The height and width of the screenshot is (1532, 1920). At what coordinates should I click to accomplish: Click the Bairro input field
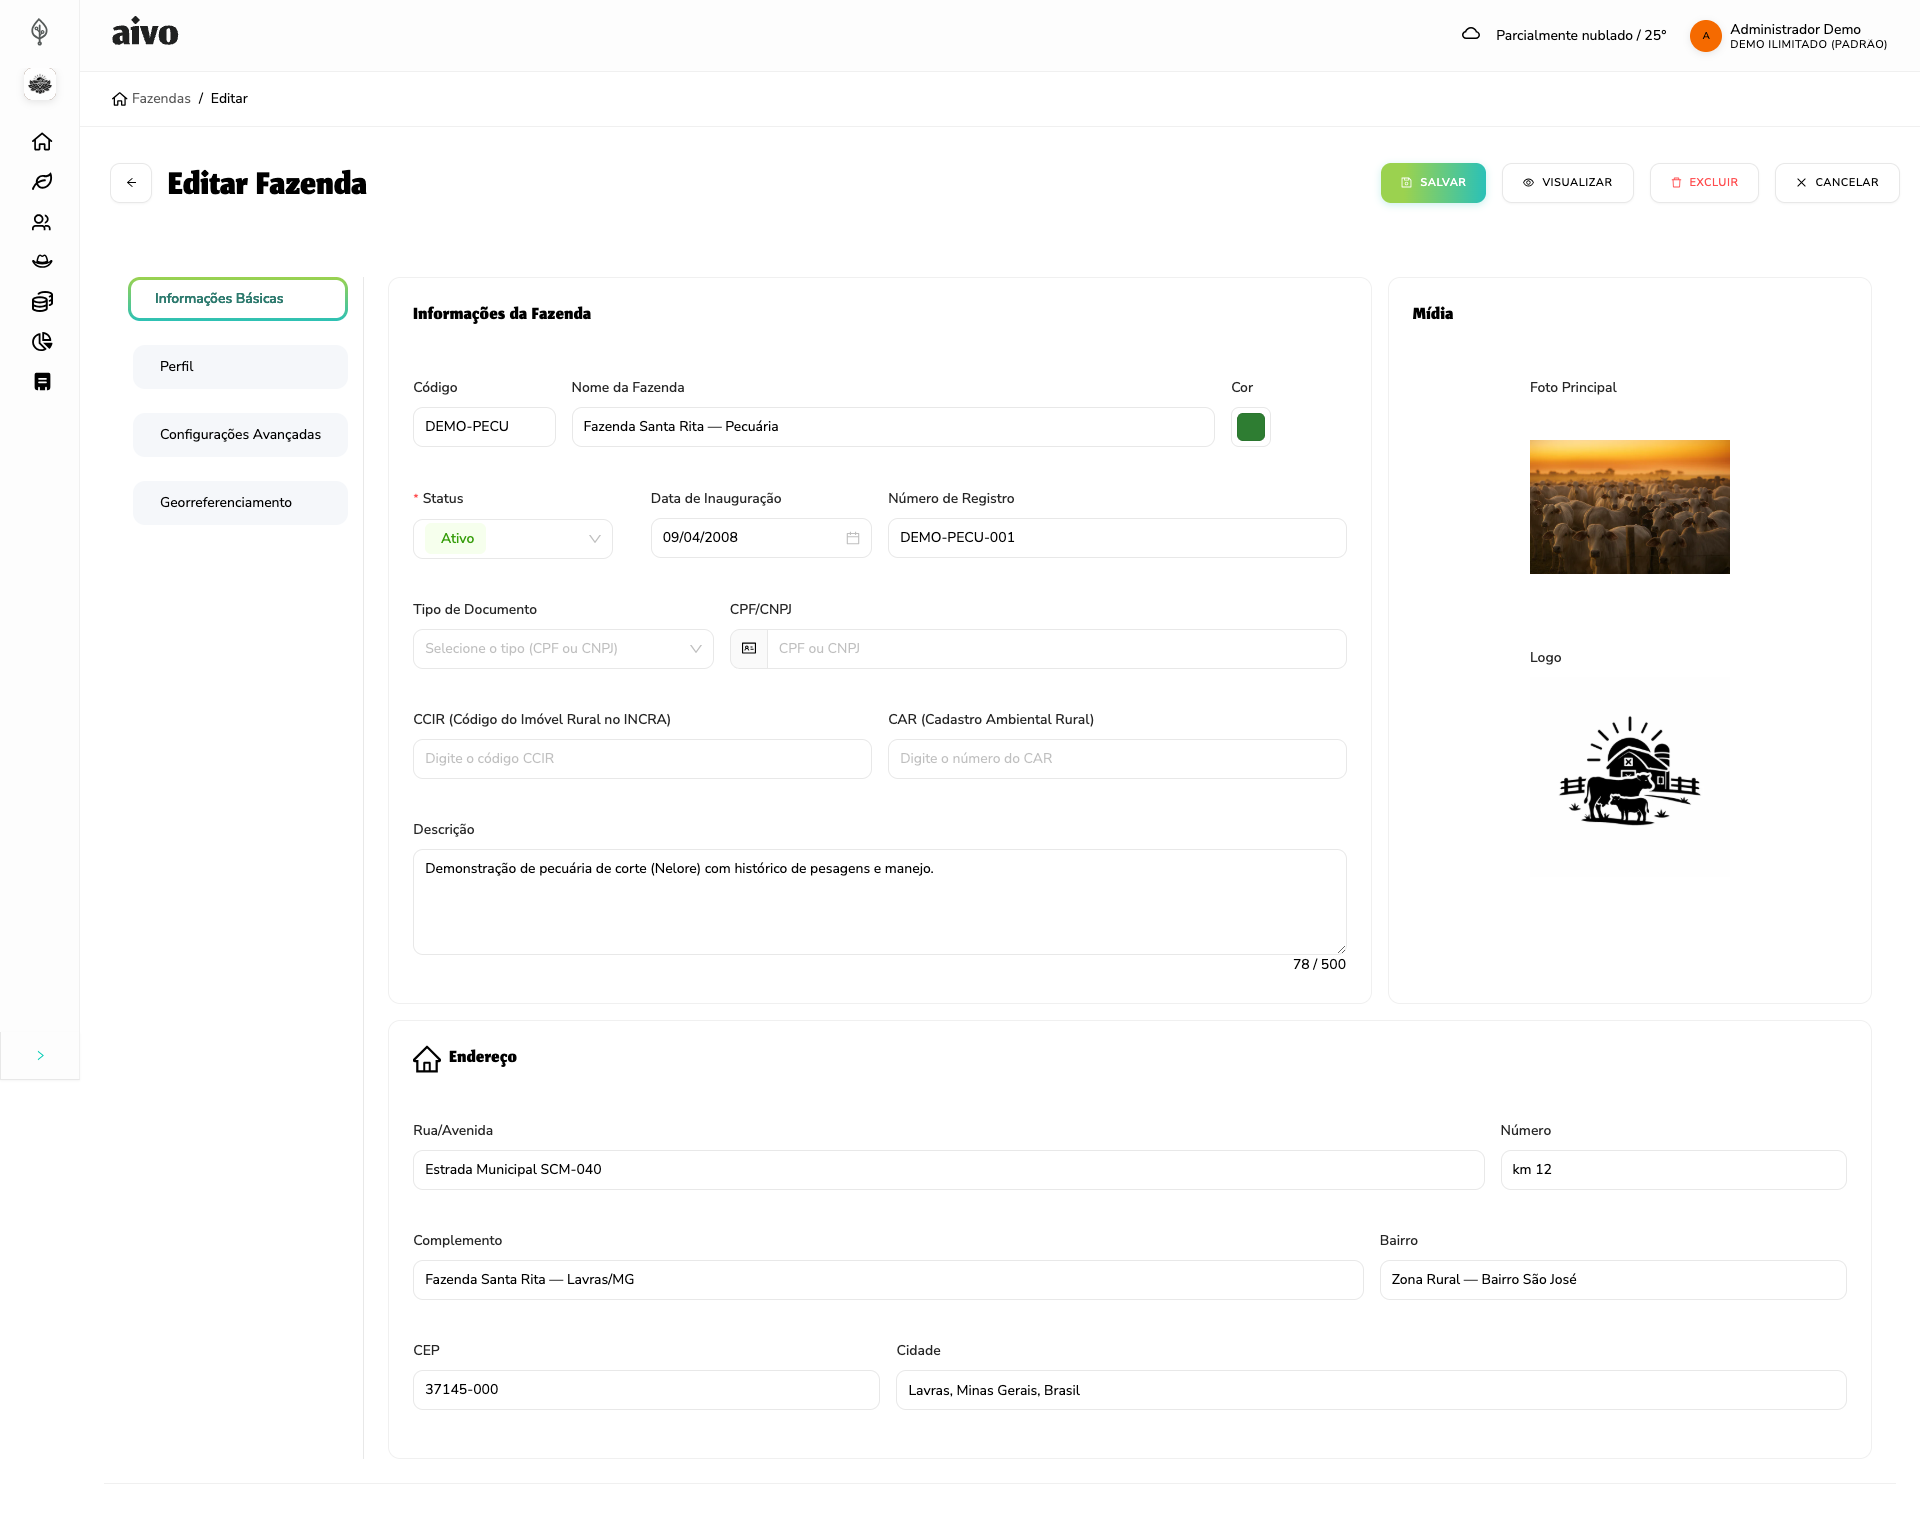tap(1613, 1280)
